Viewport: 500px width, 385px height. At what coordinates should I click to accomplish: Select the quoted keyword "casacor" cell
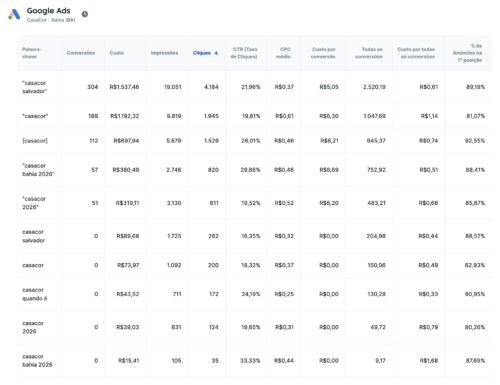pos(35,116)
